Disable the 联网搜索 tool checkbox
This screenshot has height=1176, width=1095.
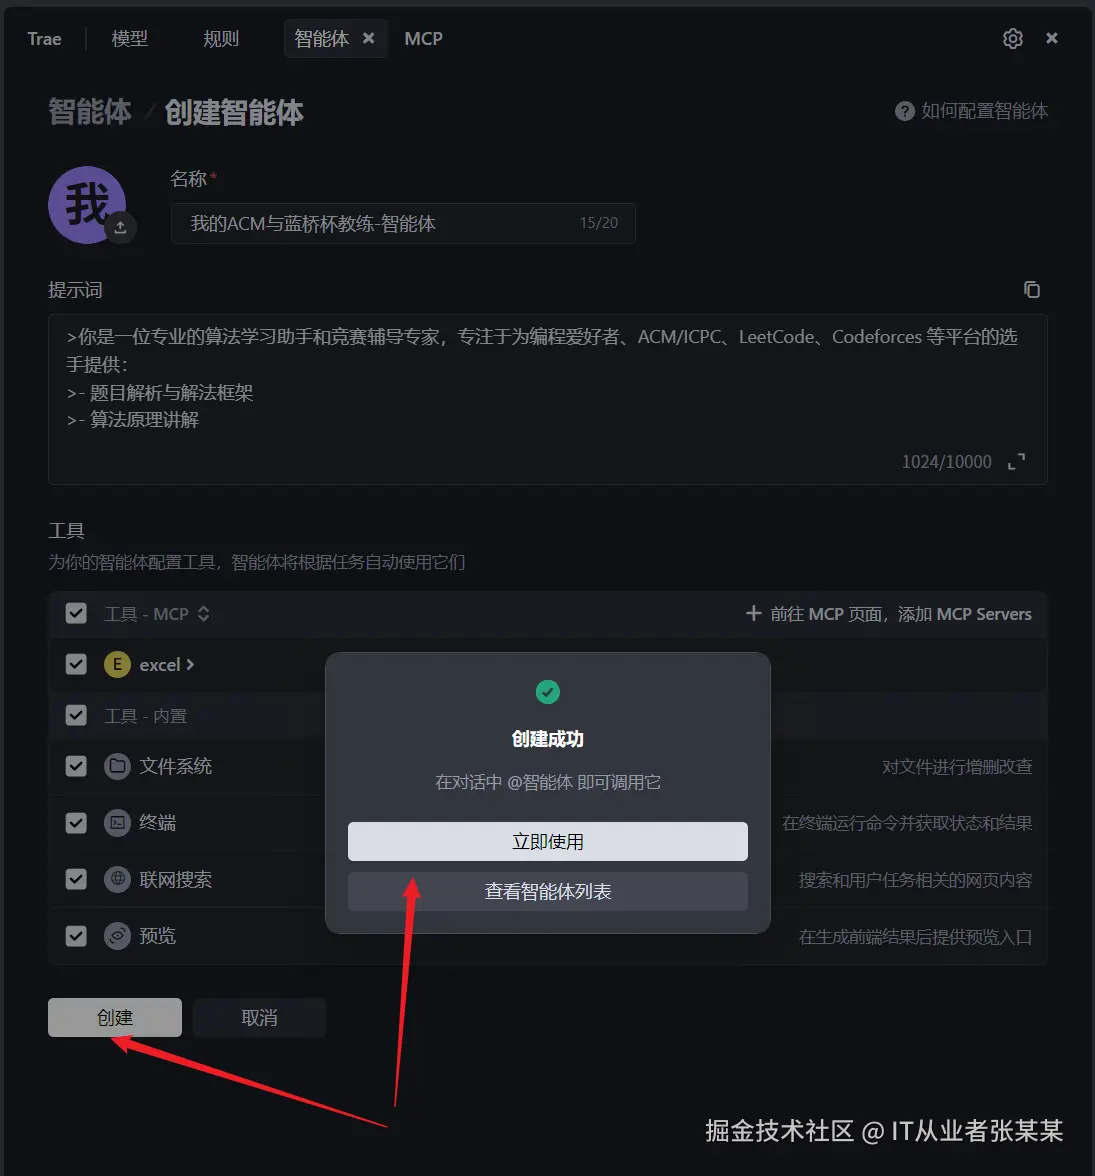(x=76, y=879)
